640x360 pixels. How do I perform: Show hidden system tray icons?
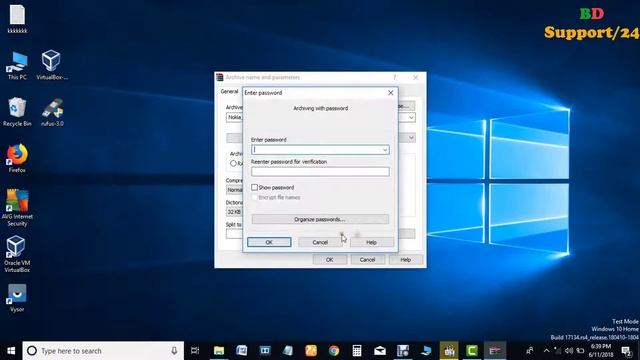(547, 351)
